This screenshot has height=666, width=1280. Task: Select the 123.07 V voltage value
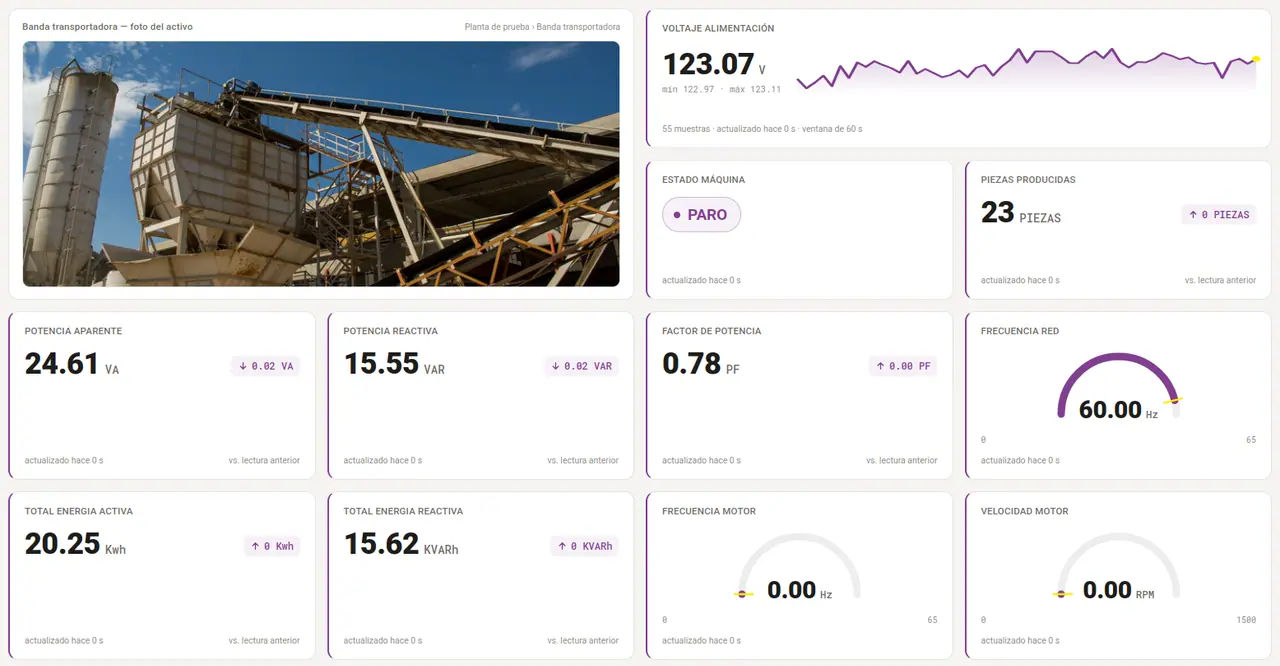[714, 65]
